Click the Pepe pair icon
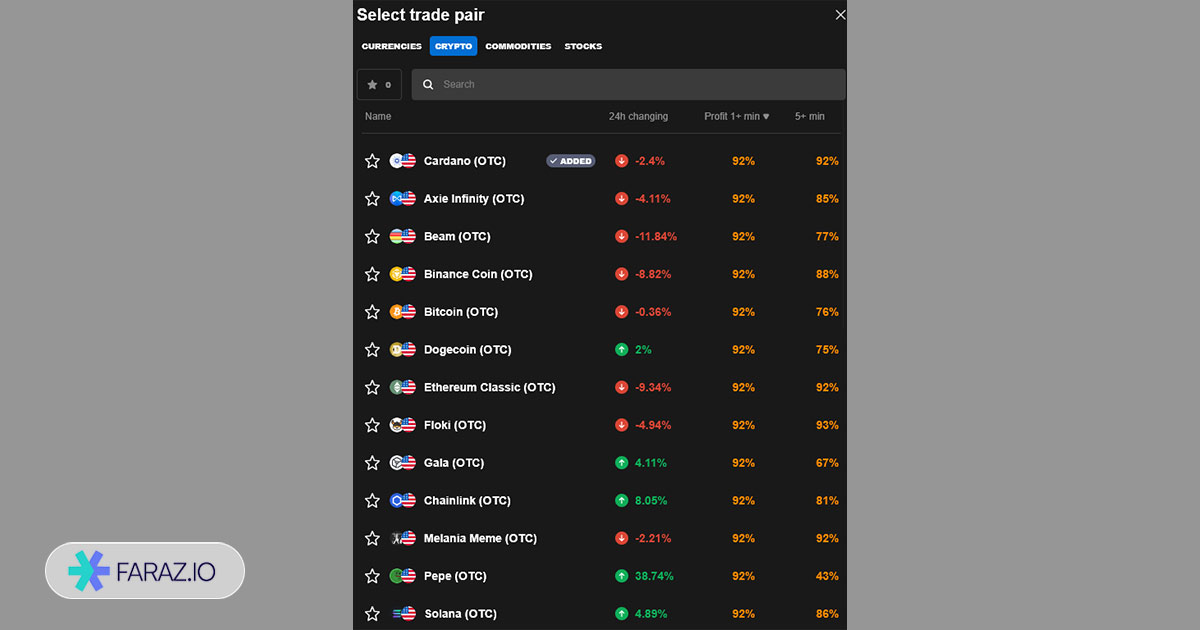This screenshot has width=1200, height=630. (402, 576)
